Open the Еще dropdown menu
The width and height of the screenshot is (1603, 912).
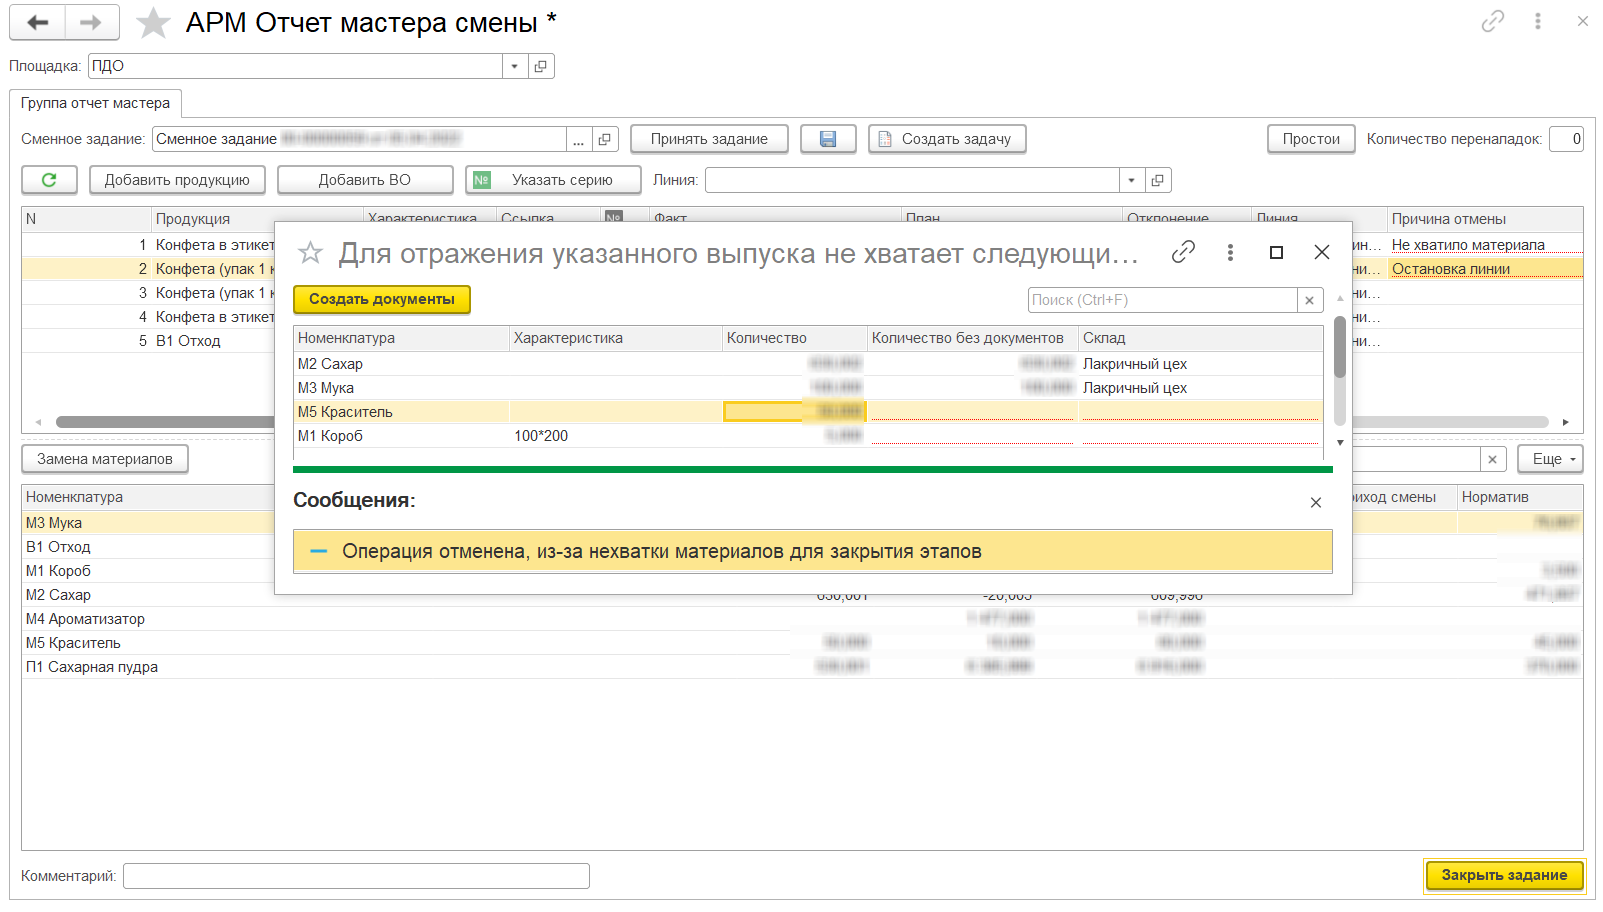1550,459
